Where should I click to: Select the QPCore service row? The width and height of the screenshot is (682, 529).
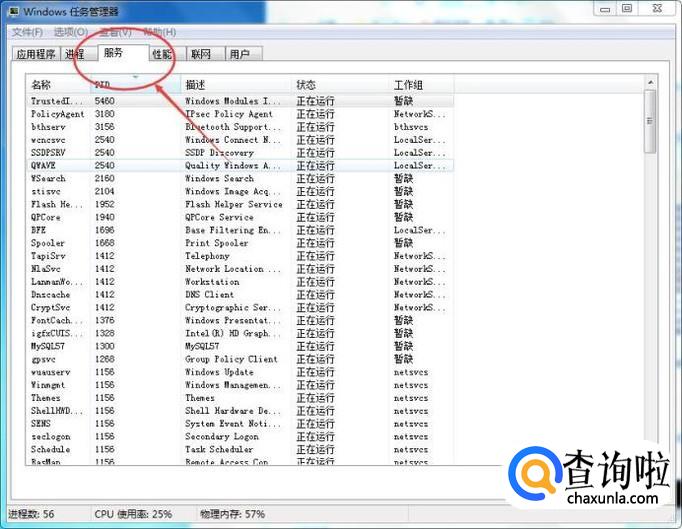pos(240,217)
